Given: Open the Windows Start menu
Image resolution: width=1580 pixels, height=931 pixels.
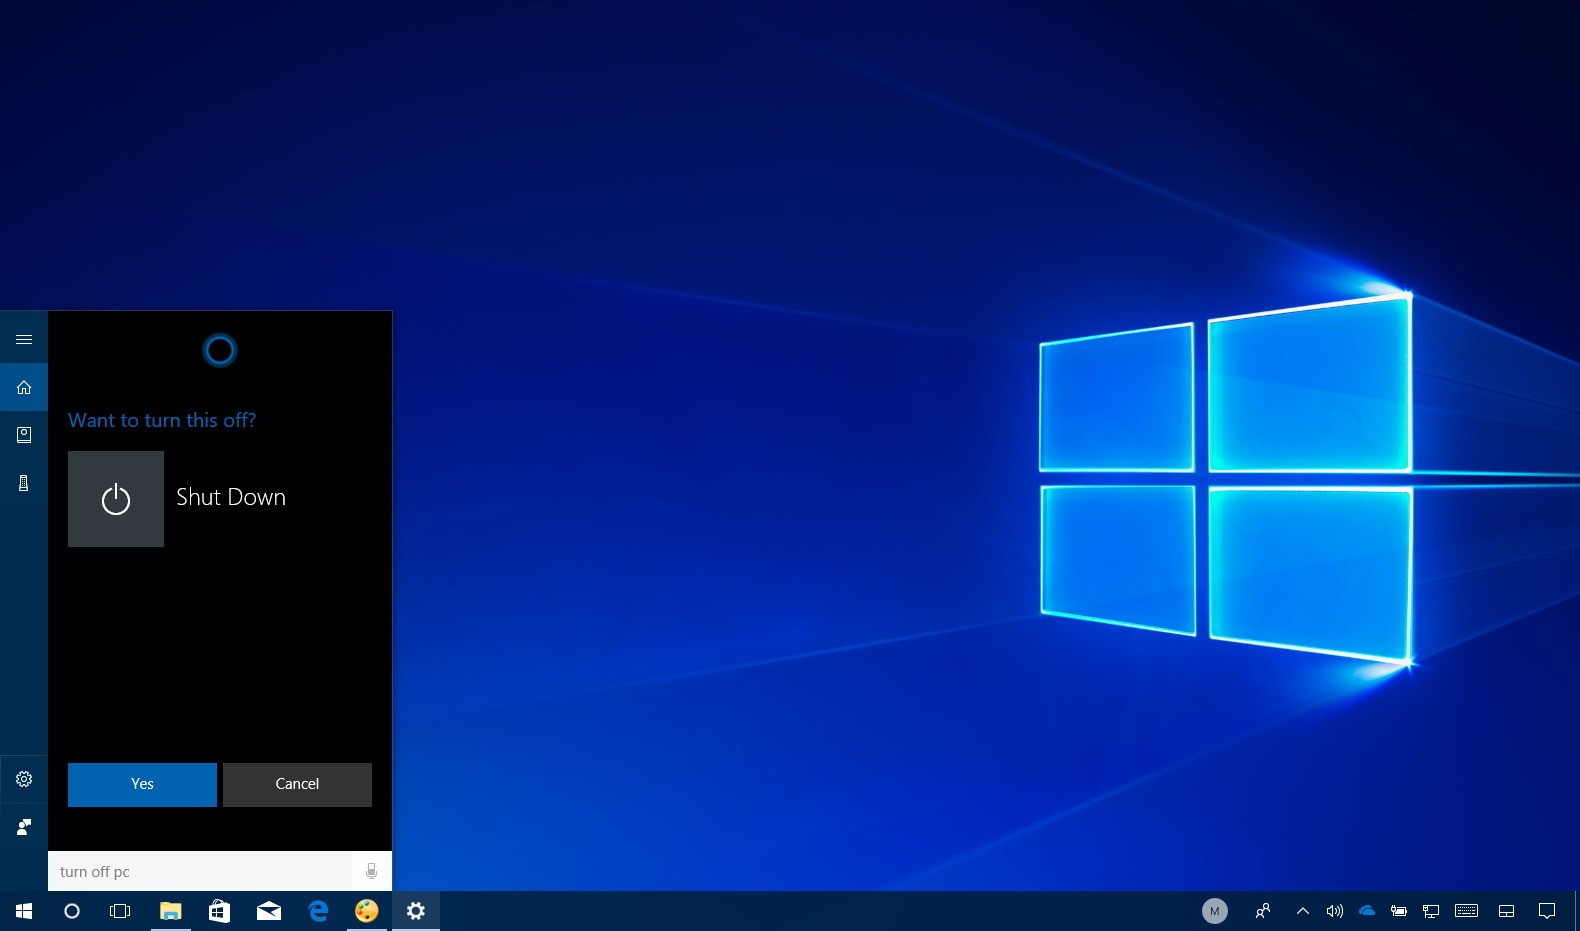Looking at the screenshot, I should (x=24, y=911).
